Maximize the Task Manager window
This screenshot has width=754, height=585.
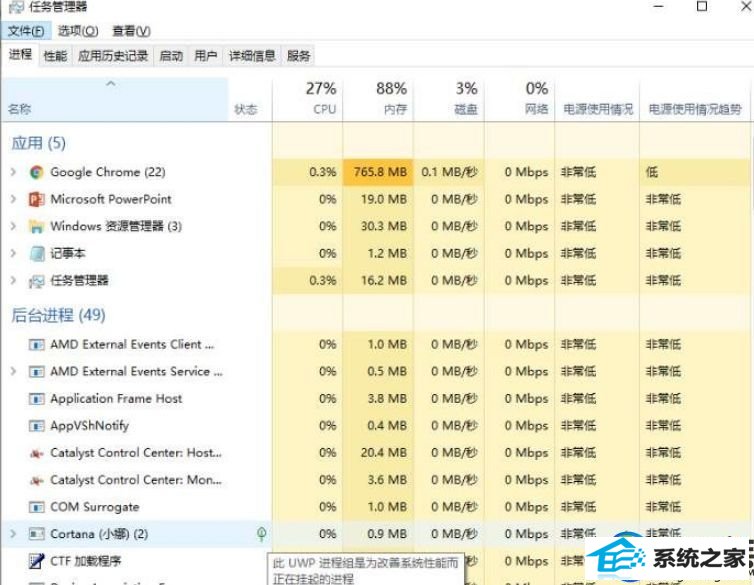[x=702, y=6]
